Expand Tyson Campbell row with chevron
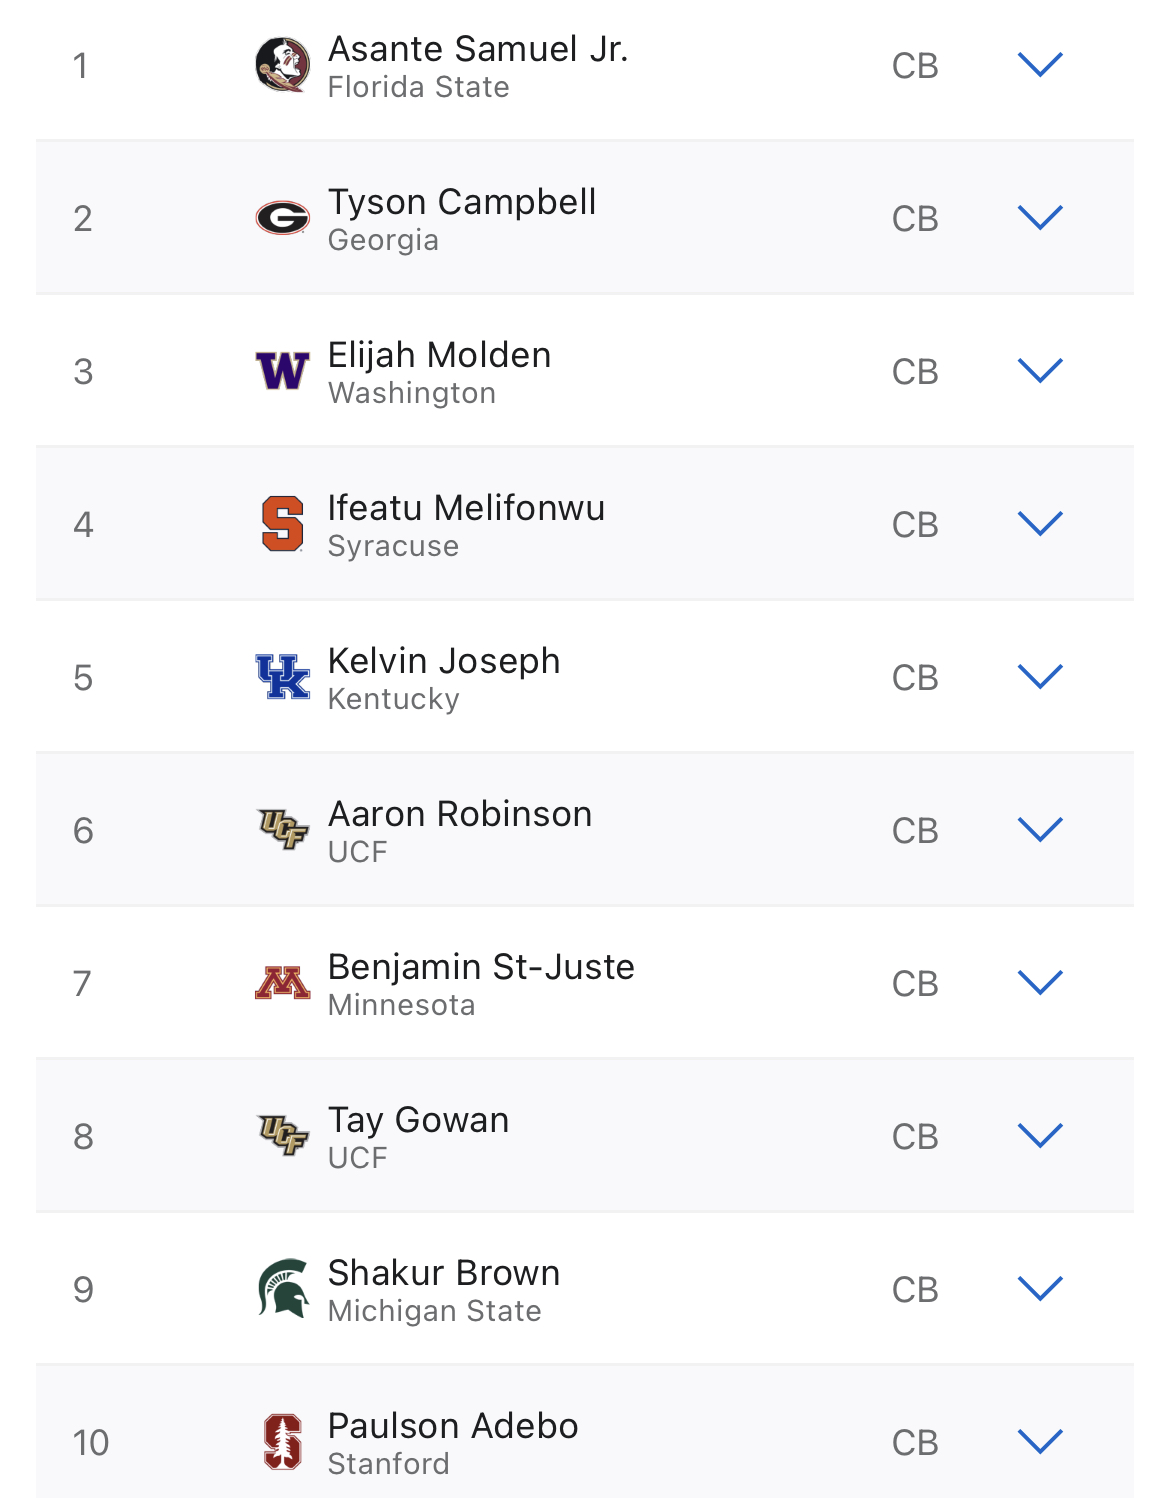This screenshot has width=1170, height=1498. tap(1040, 218)
